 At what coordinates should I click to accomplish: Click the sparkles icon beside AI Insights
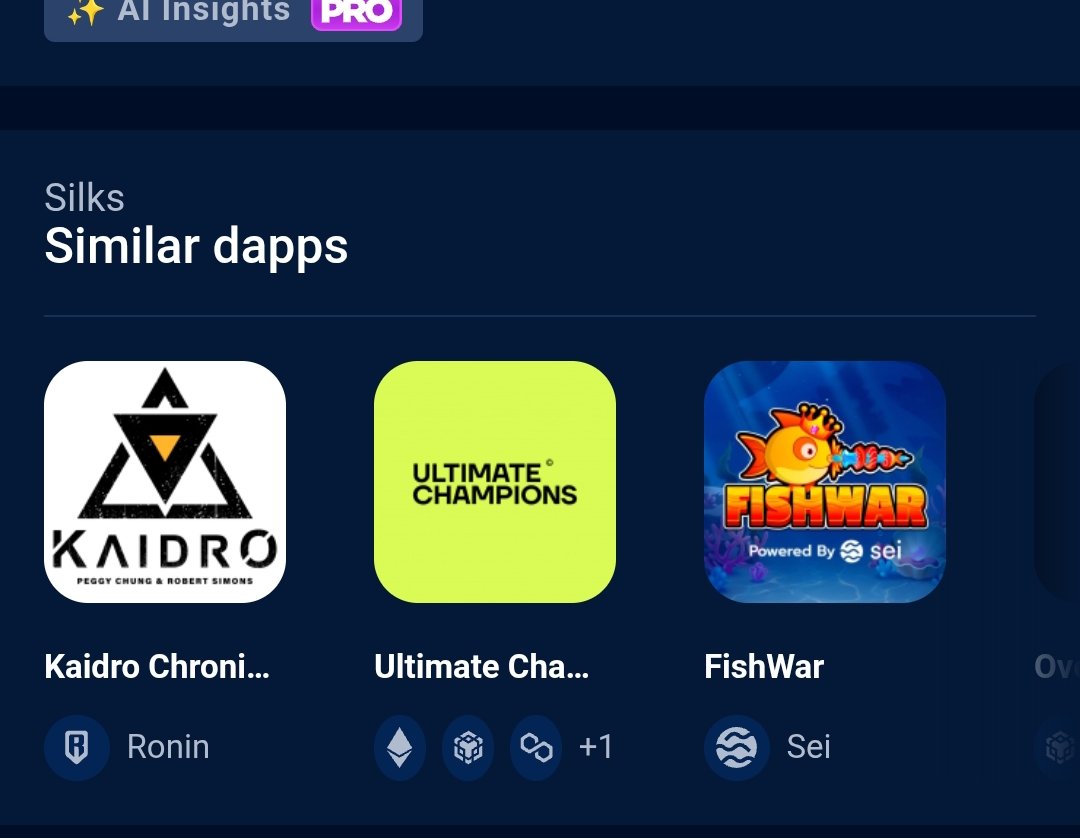pyautogui.click(x=85, y=14)
